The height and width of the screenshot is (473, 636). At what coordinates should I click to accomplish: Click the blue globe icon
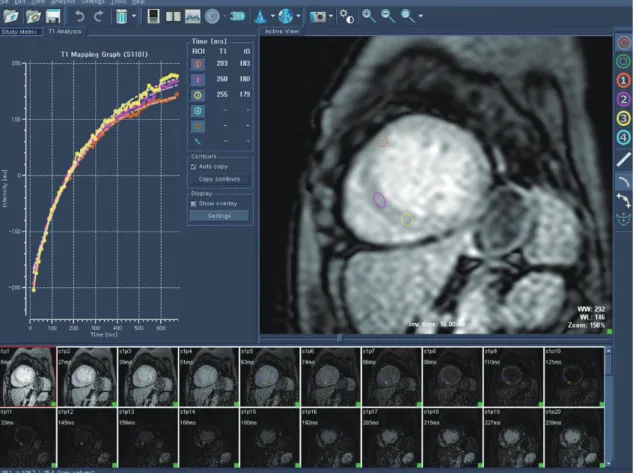pyautogui.click(x=286, y=16)
